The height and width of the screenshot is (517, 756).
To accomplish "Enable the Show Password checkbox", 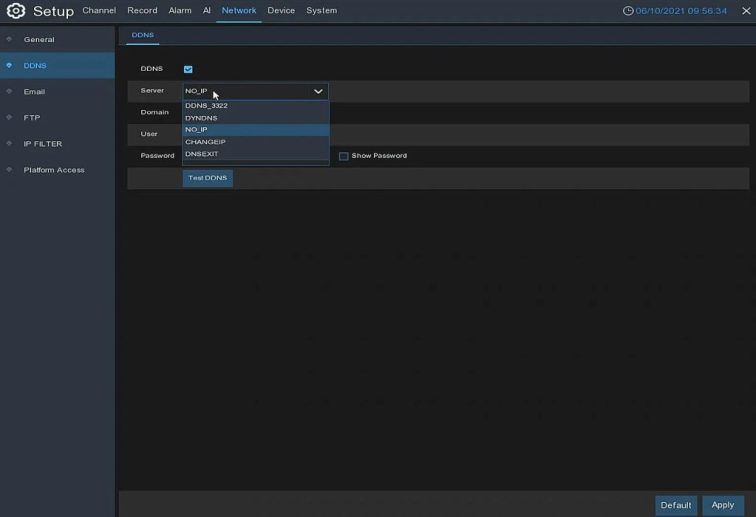I will point(343,156).
